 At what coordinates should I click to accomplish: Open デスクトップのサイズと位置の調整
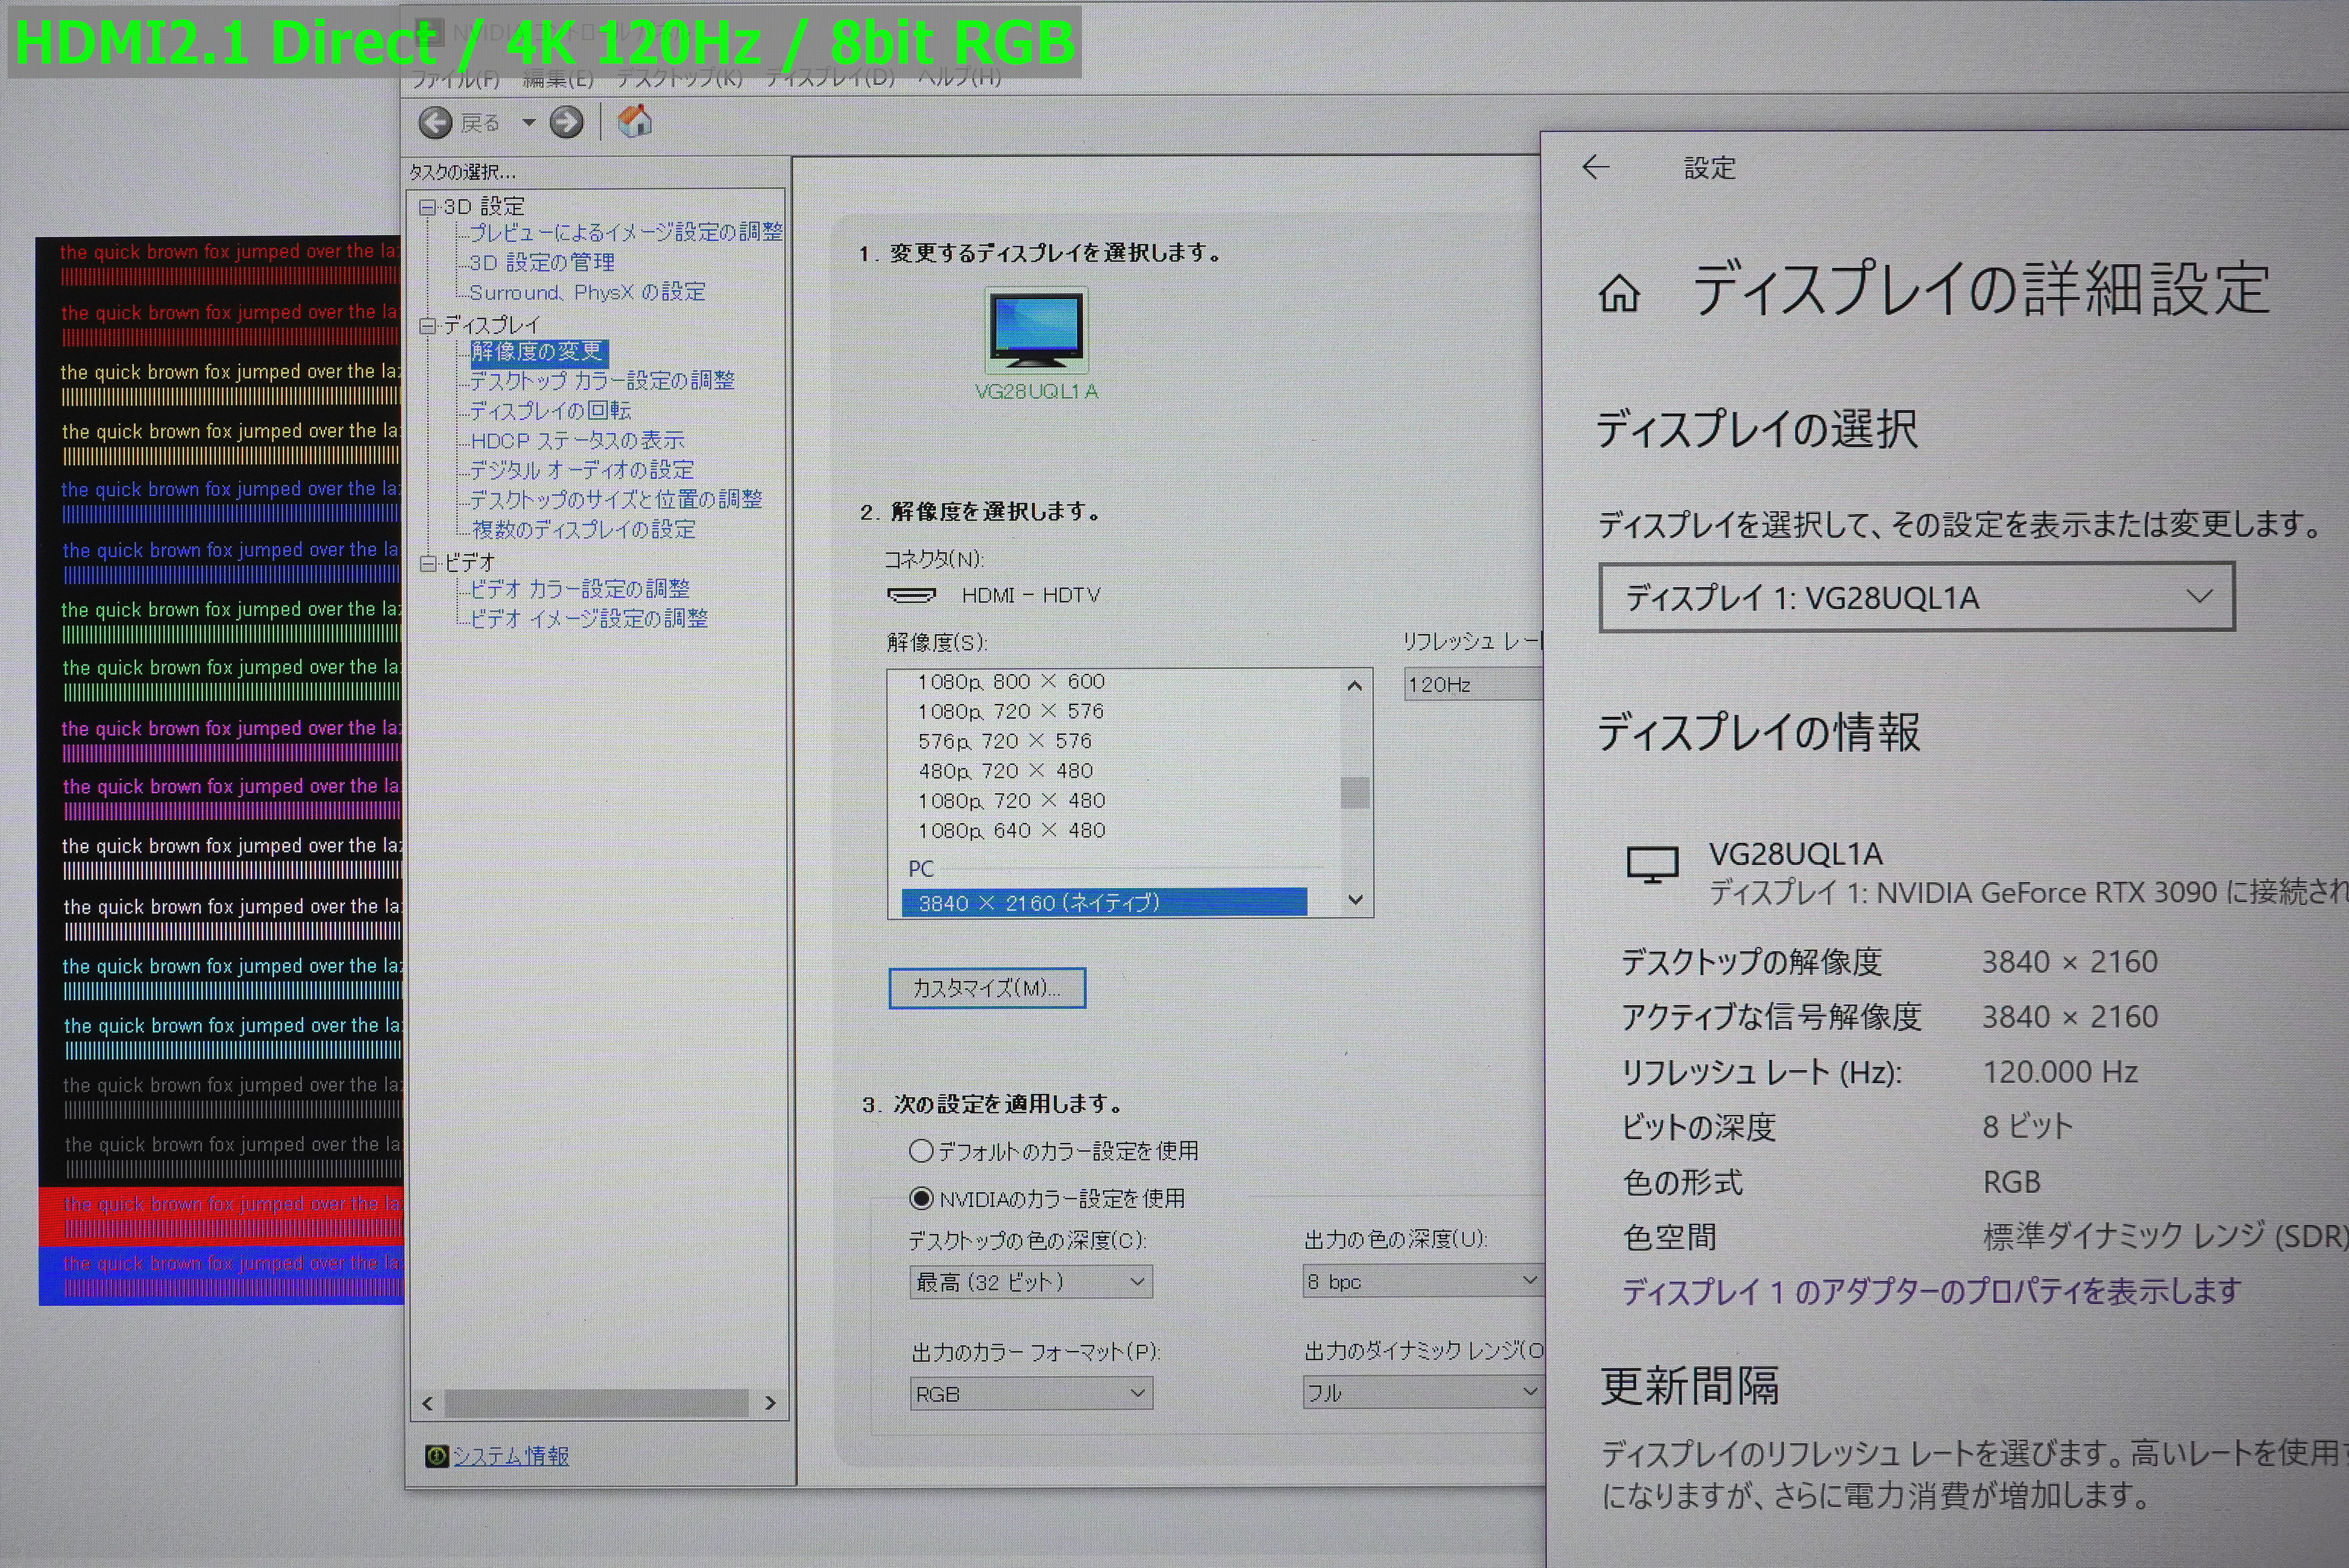tap(616, 499)
